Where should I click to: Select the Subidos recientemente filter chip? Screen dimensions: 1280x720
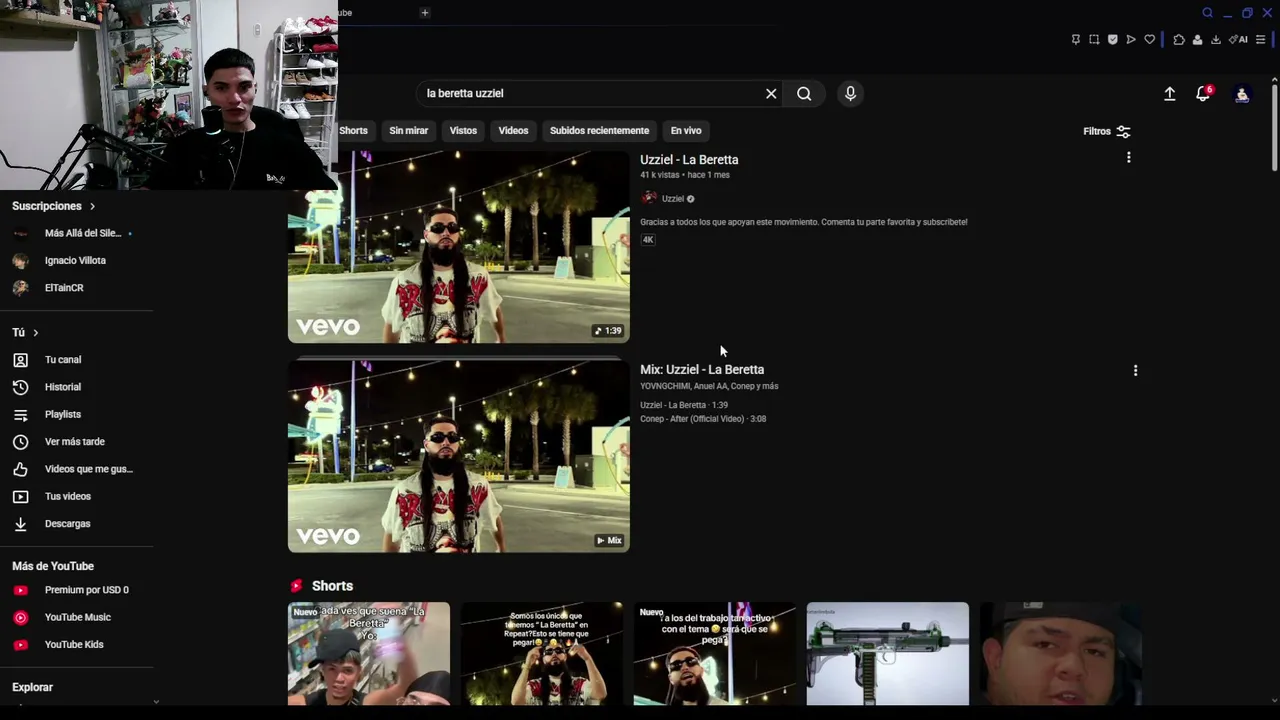(x=599, y=131)
